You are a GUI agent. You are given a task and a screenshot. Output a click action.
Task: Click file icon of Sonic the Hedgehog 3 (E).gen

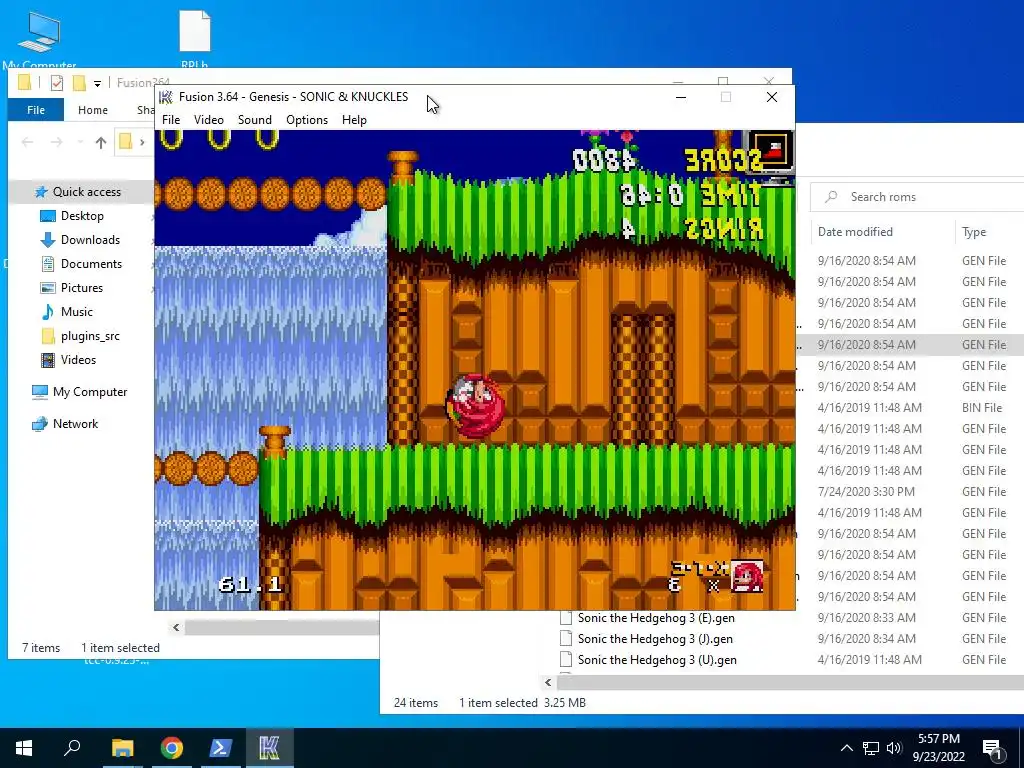[566, 618]
